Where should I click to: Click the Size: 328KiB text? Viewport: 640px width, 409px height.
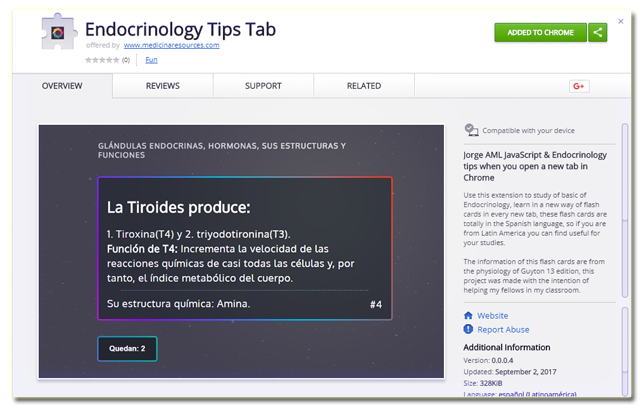point(483,383)
